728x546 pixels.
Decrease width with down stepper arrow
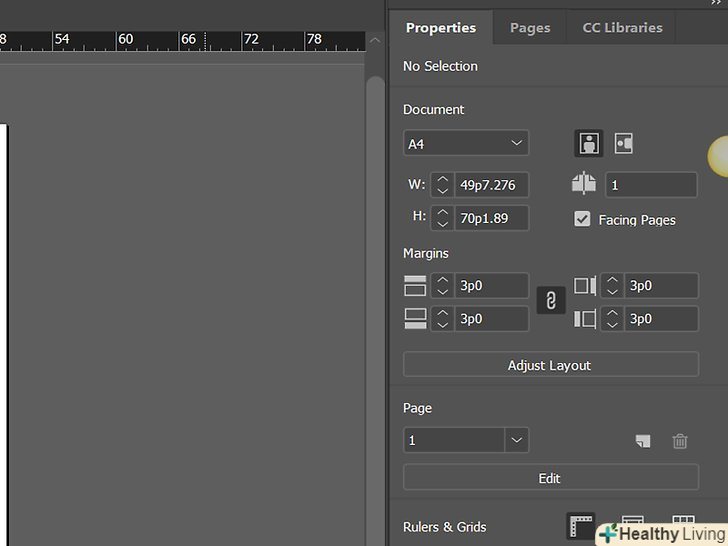click(x=442, y=191)
